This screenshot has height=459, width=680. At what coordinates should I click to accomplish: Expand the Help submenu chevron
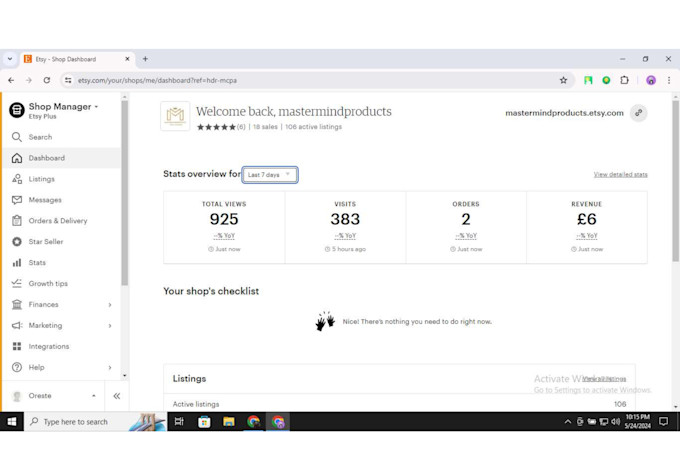pyautogui.click(x=110, y=367)
